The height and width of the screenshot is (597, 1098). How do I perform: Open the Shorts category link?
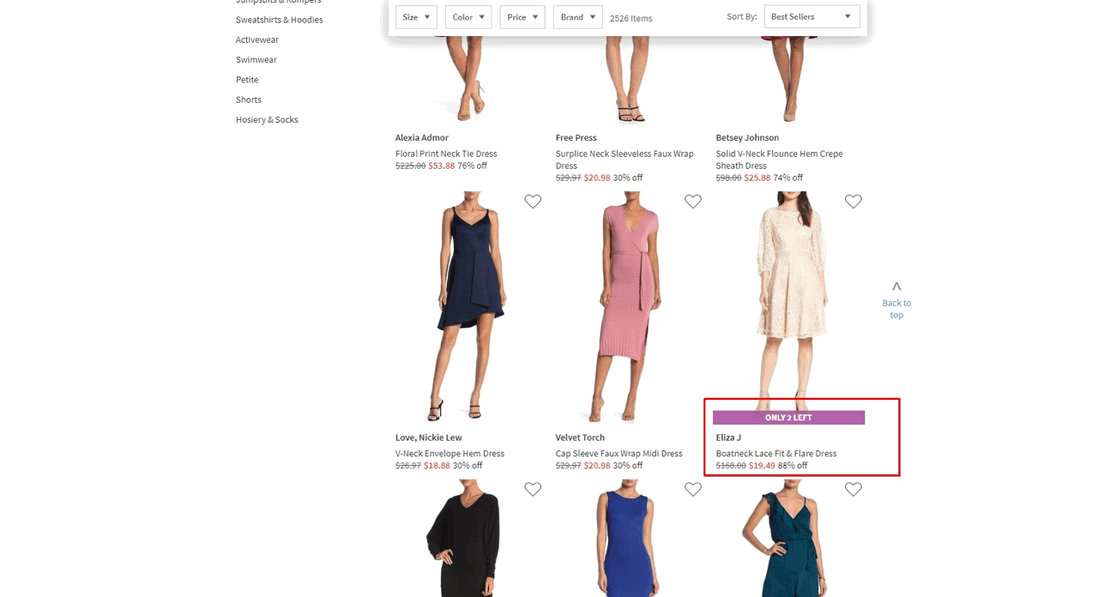(x=248, y=99)
